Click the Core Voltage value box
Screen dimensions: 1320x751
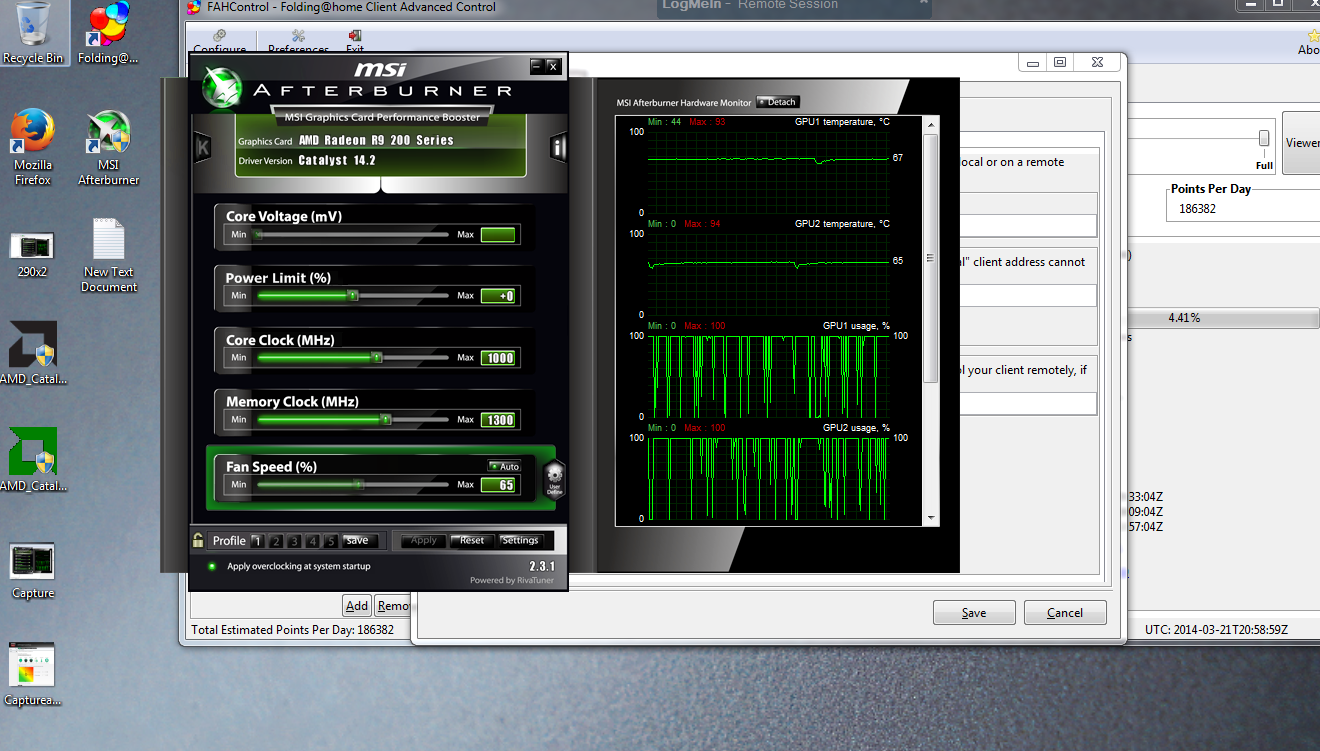pos(498,235)
